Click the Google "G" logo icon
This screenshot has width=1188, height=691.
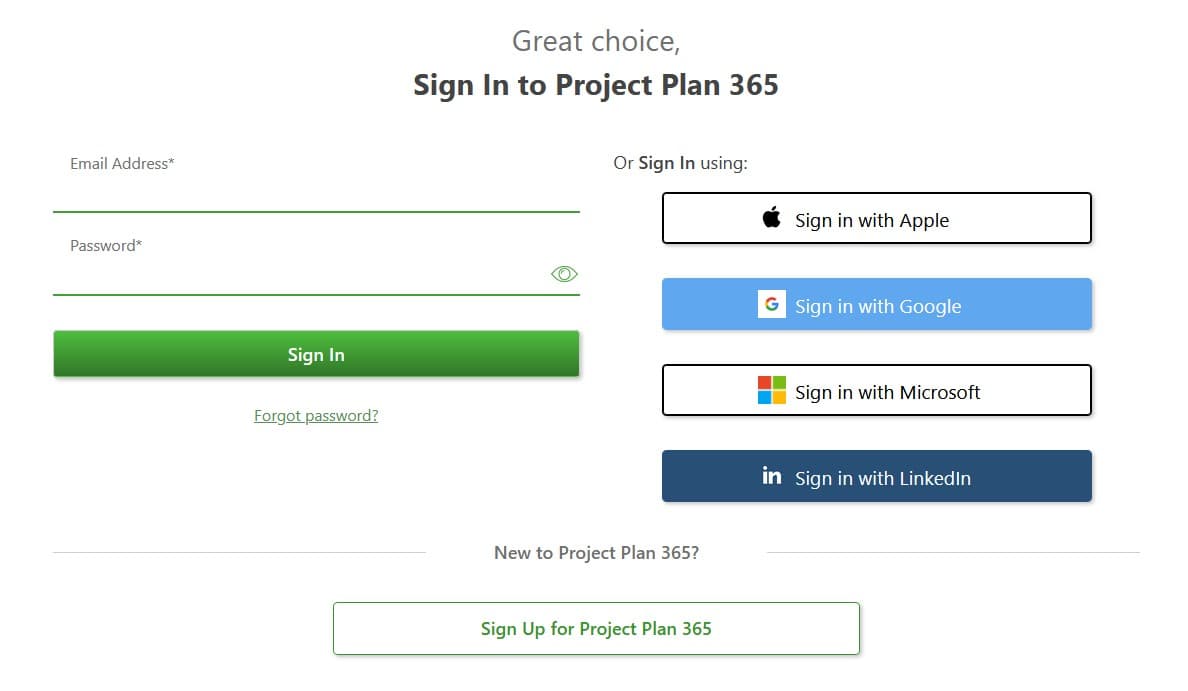coord(772,304)
